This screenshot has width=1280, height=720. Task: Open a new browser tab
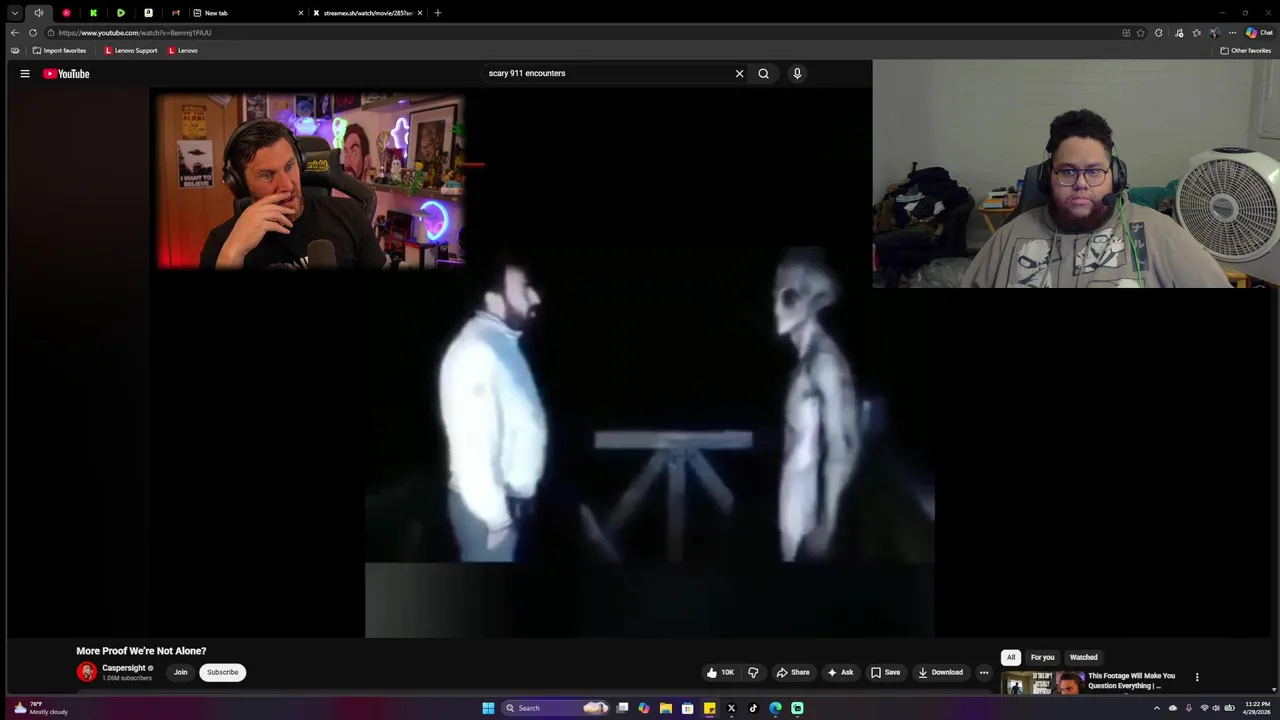point(438,13)
